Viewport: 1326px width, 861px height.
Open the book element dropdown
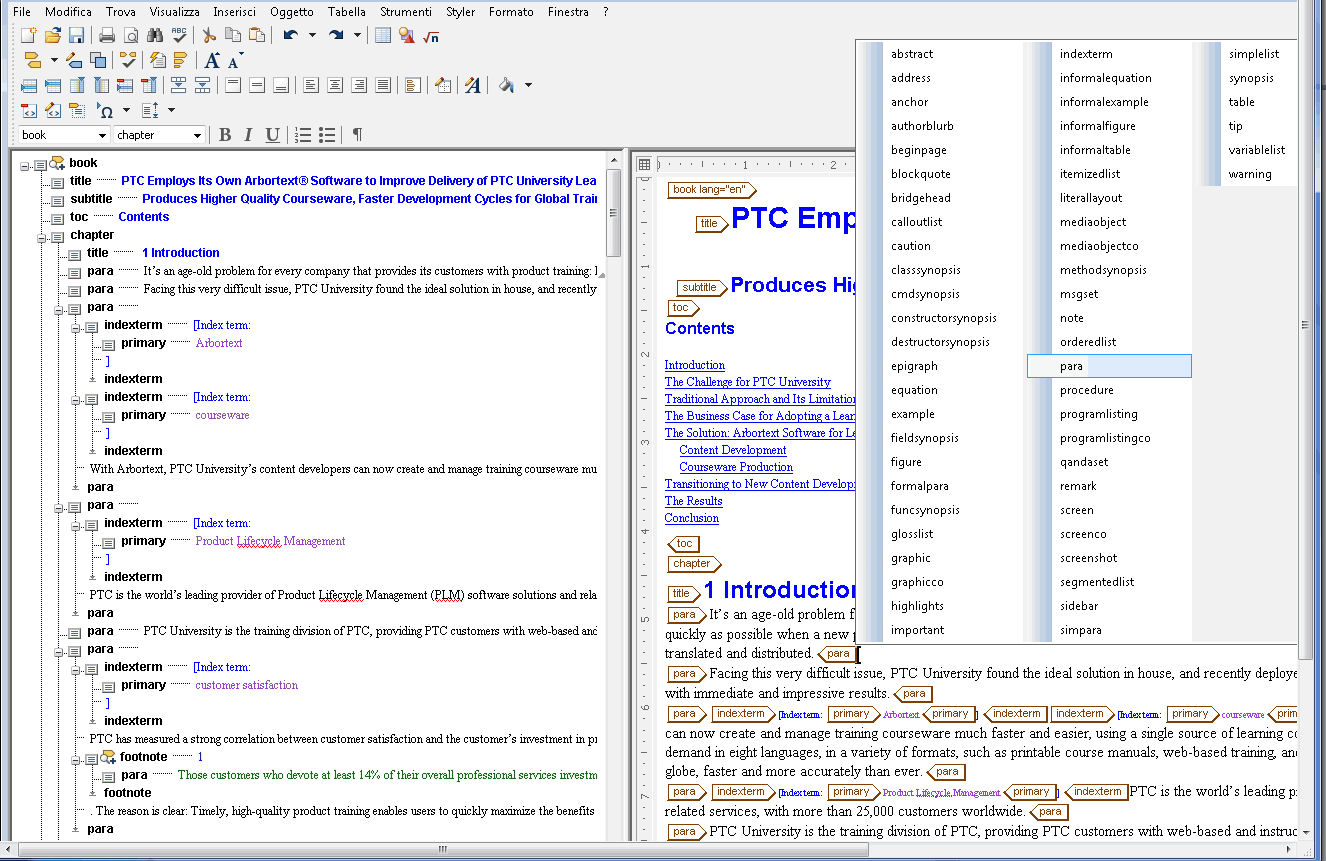tap(102, 135)
